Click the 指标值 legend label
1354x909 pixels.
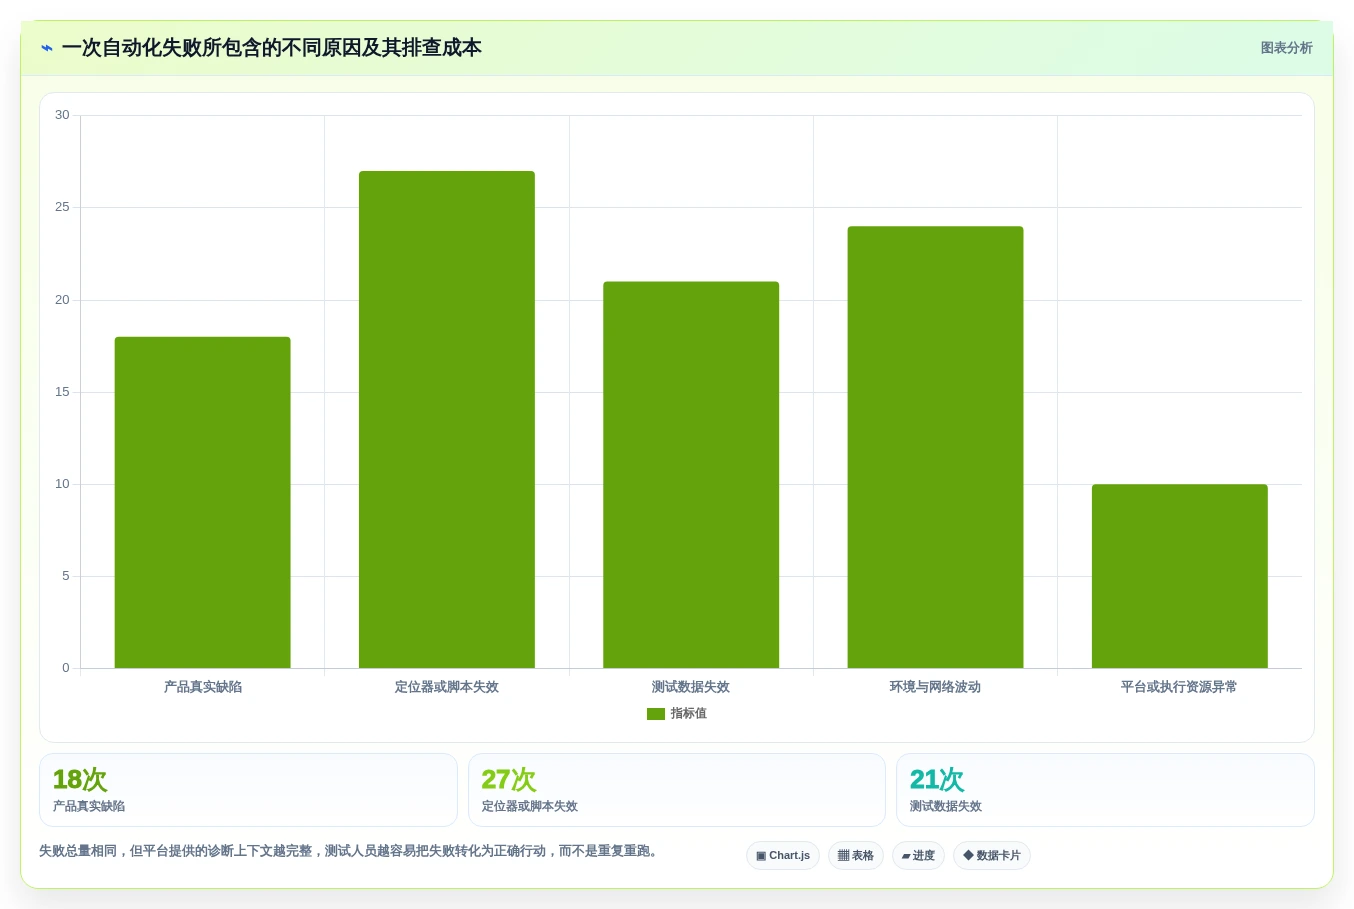pos(689,714)
